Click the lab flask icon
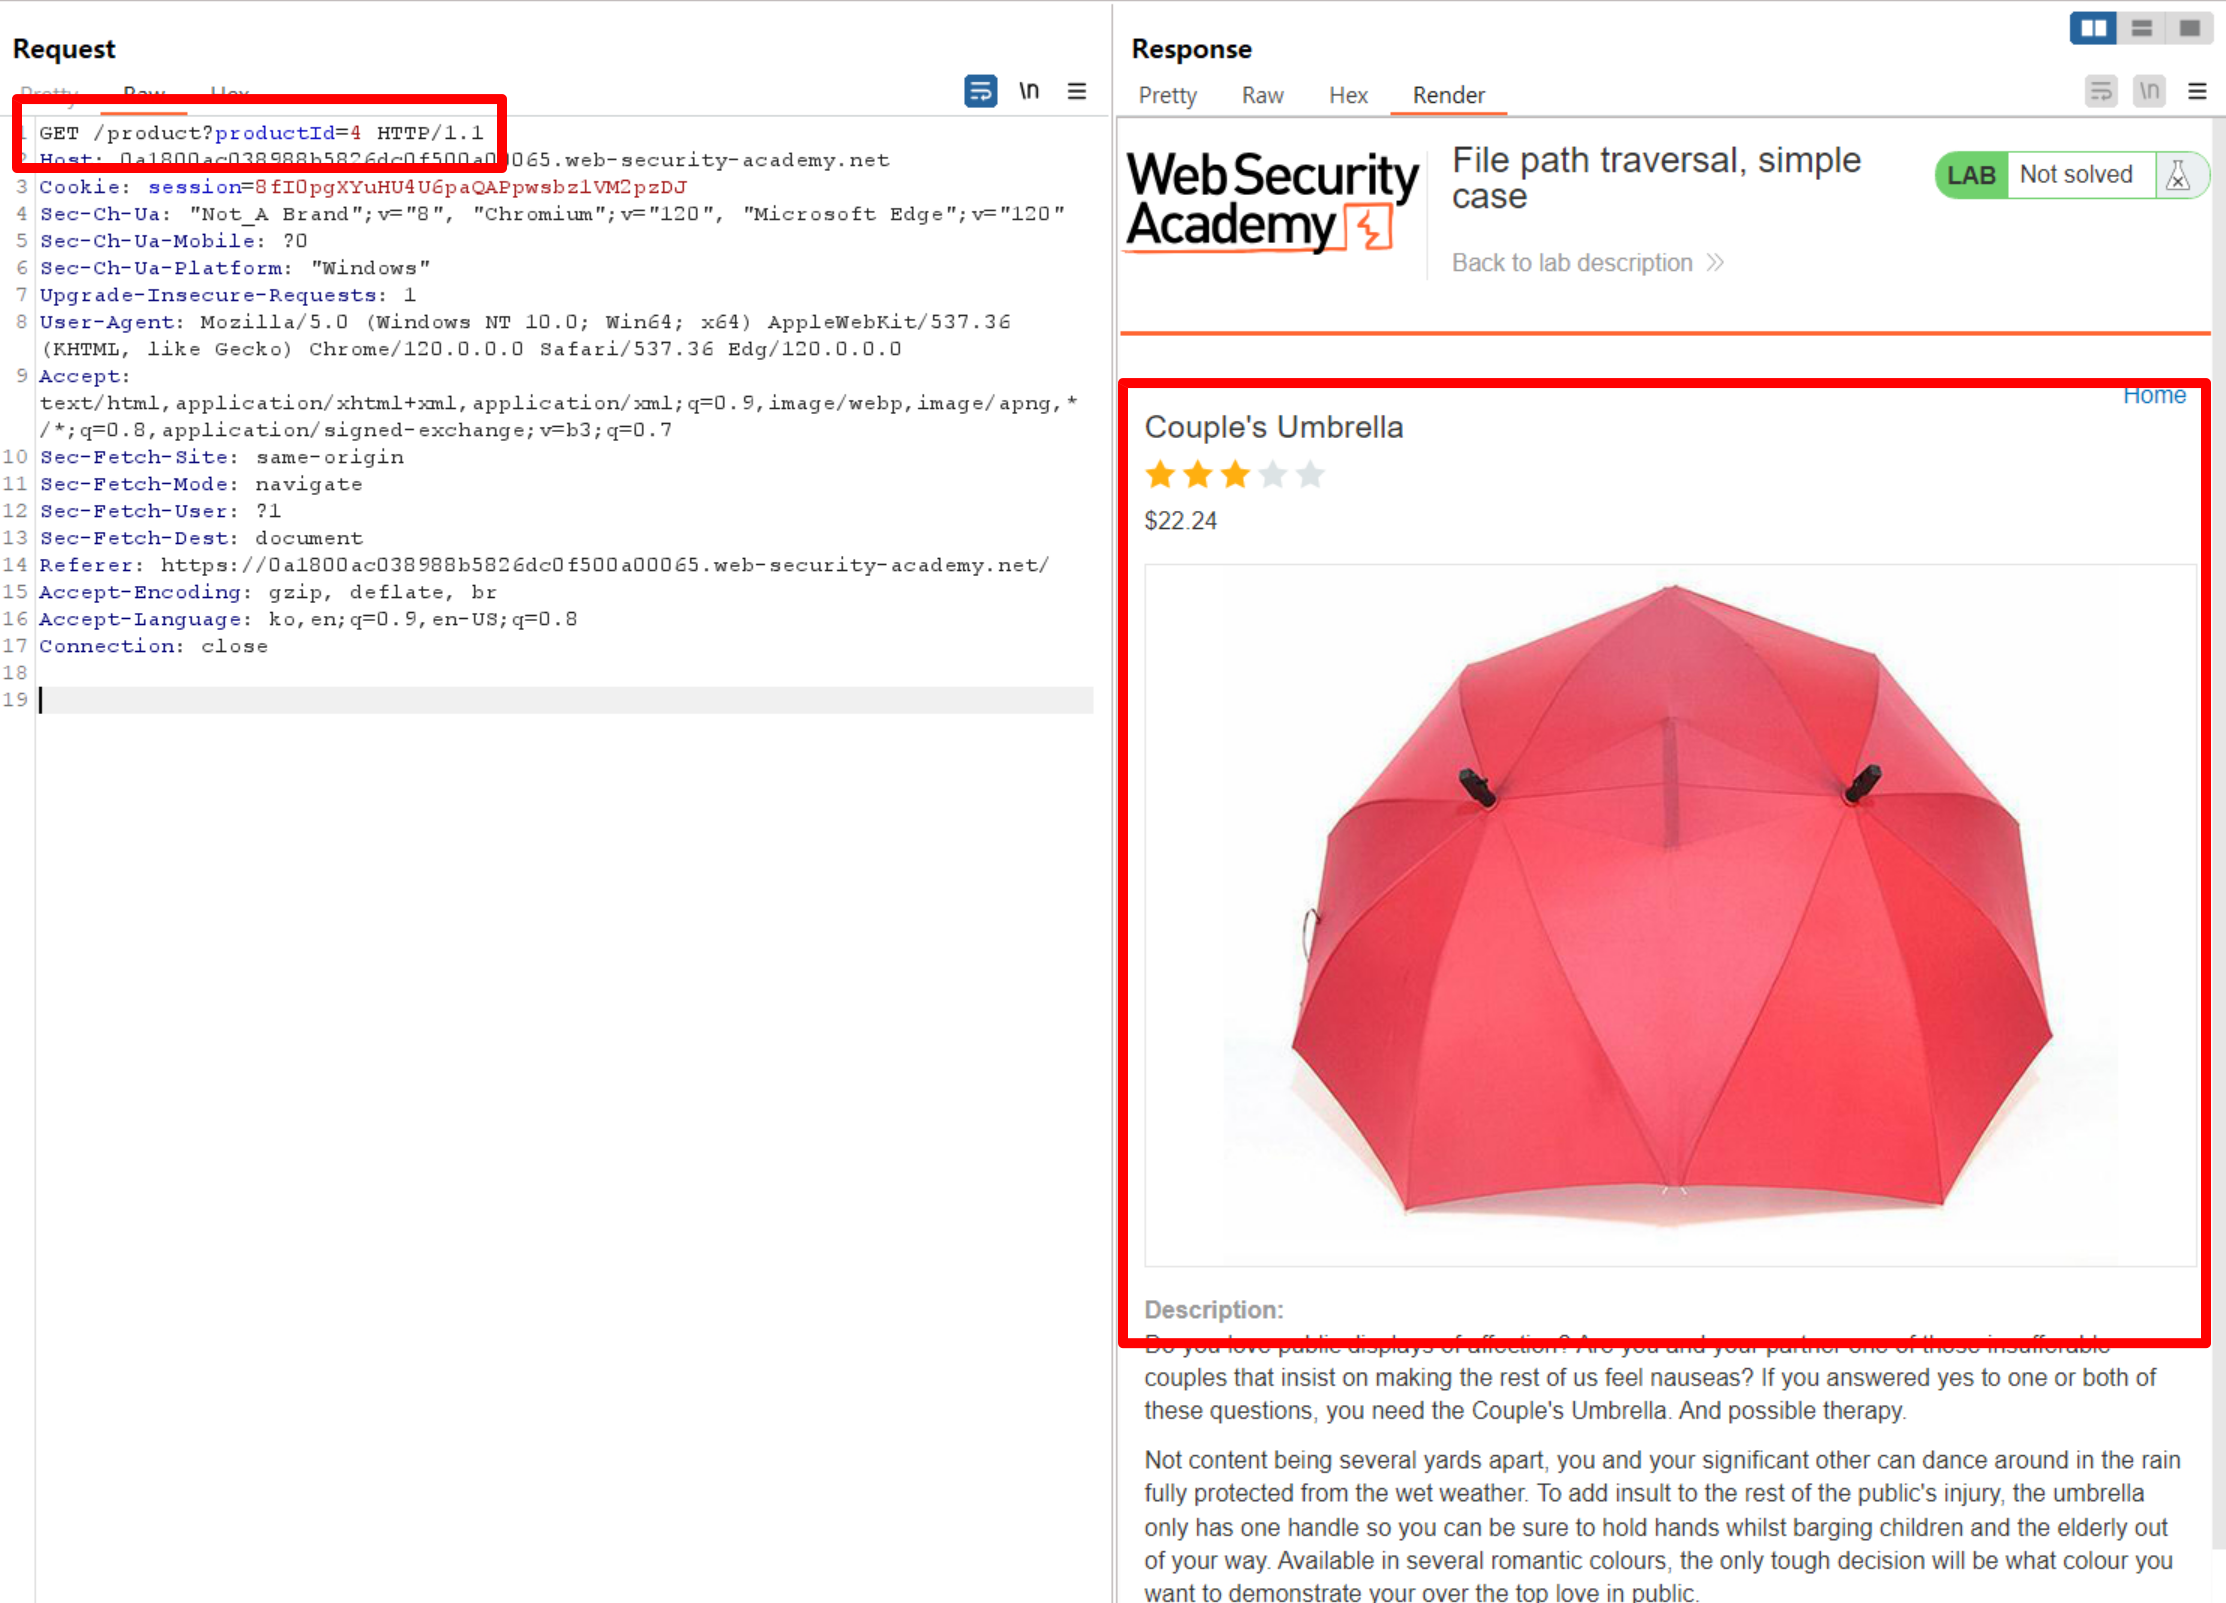Screen dimensions: 2226x1603 point(2178,175)
